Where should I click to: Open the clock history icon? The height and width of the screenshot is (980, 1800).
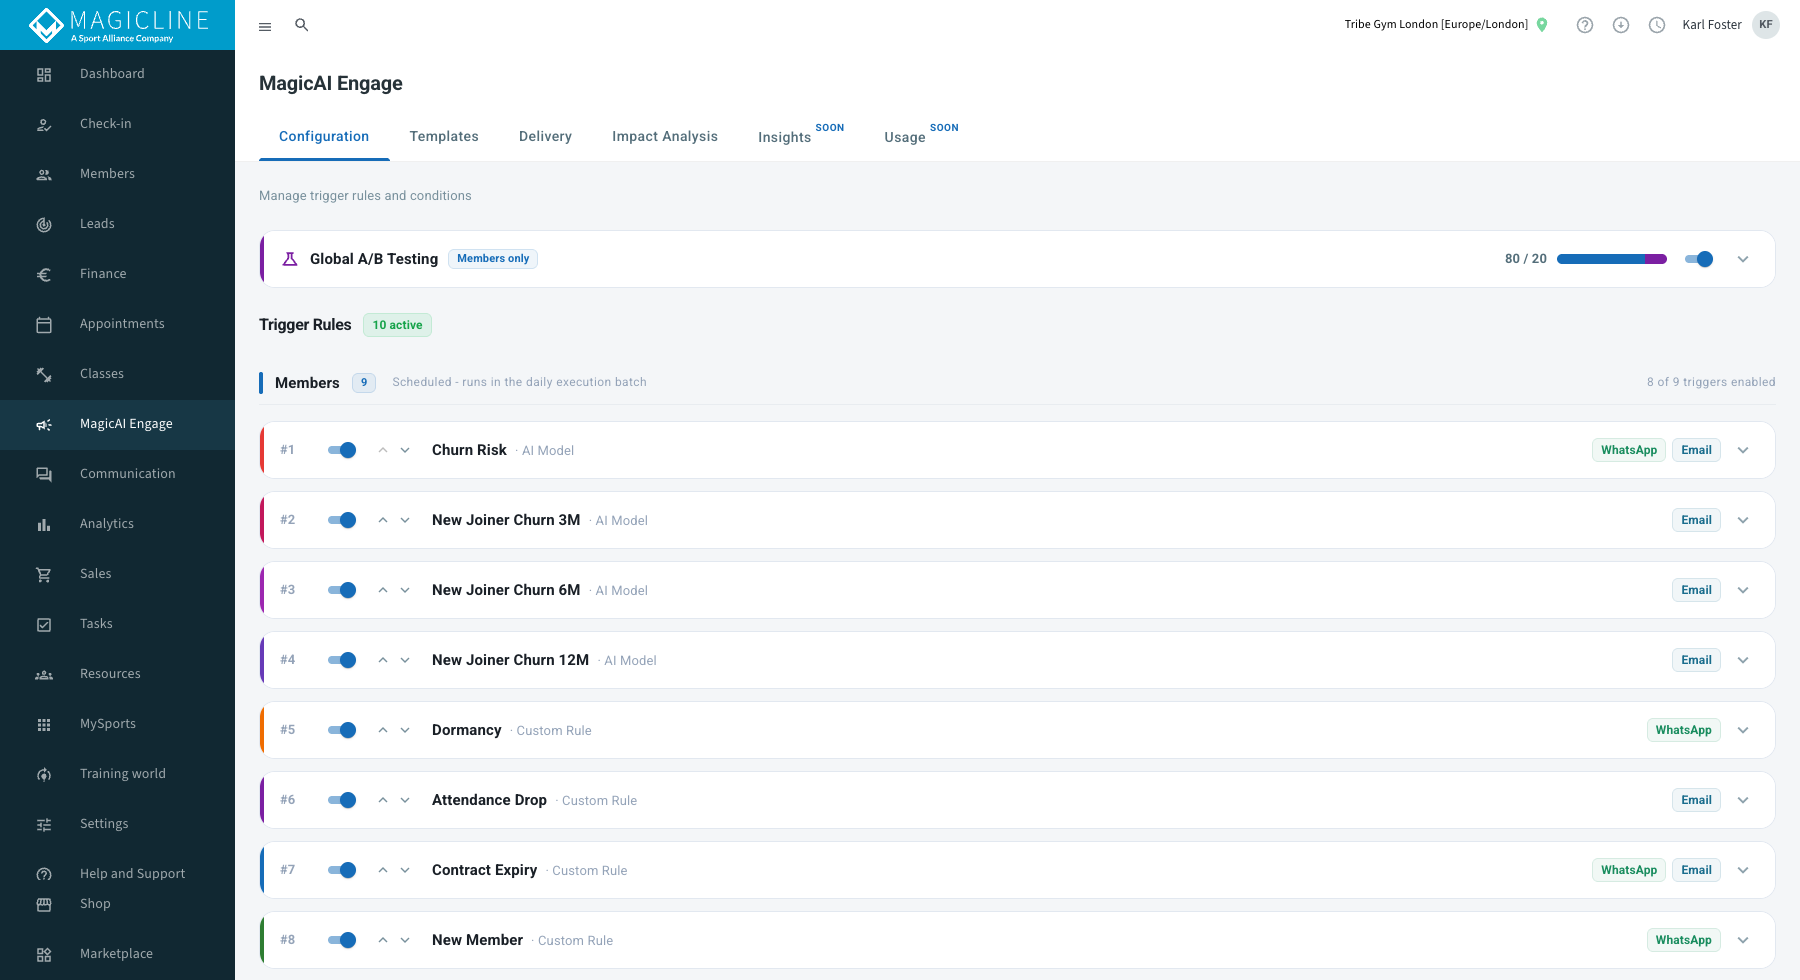1657,25
